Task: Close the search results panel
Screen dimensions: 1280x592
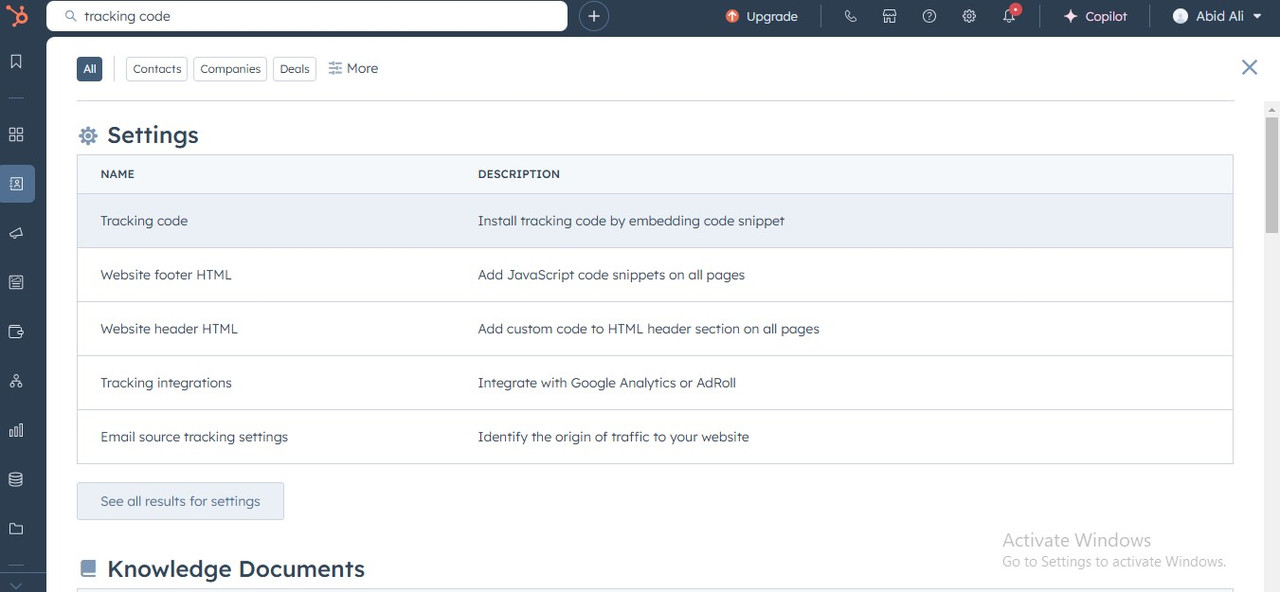Action: click(1249, 67)
